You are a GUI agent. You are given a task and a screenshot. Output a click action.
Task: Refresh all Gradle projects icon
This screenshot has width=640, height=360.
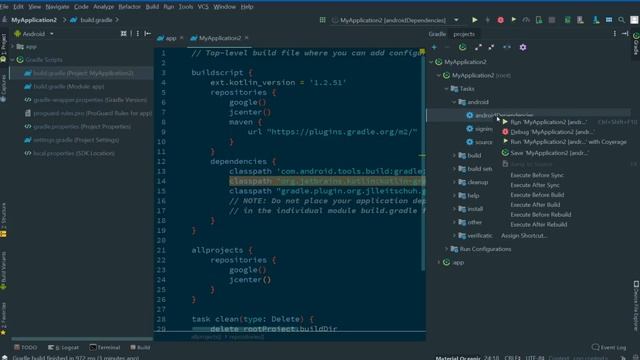point(462,47)
